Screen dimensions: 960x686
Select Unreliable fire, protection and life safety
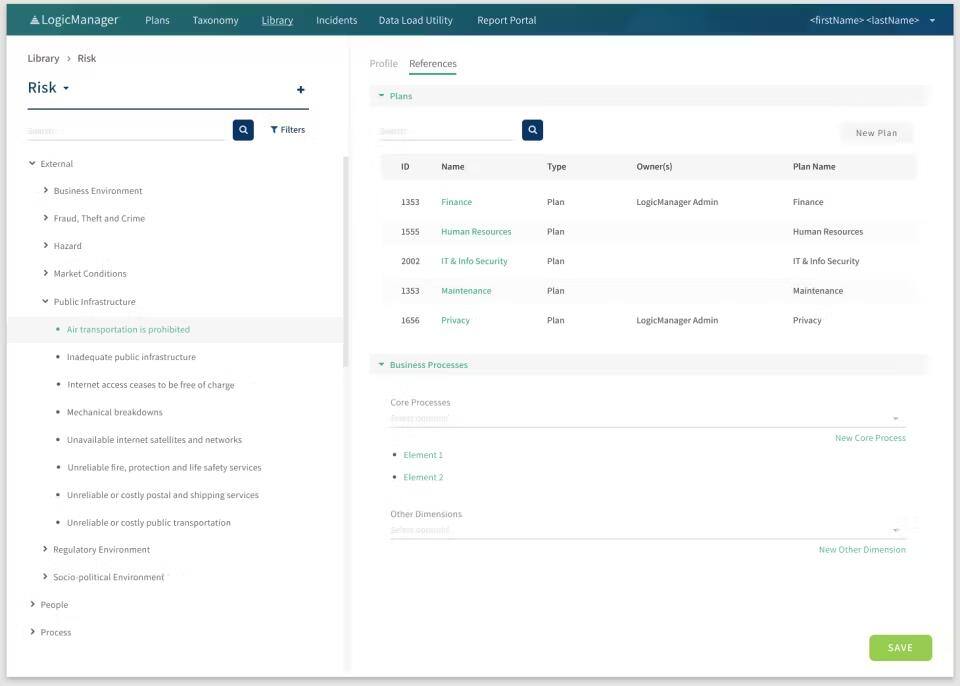click(x=164, y=467)
